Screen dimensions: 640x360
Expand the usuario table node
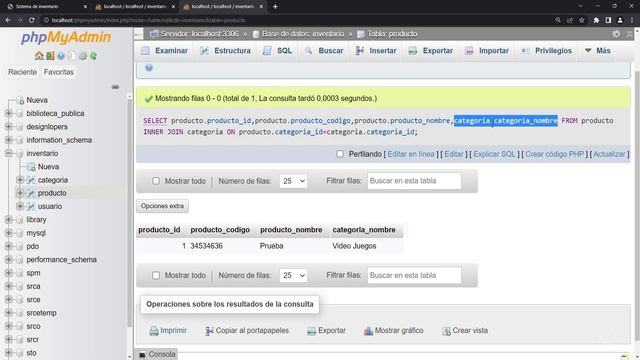click(20, 207)
